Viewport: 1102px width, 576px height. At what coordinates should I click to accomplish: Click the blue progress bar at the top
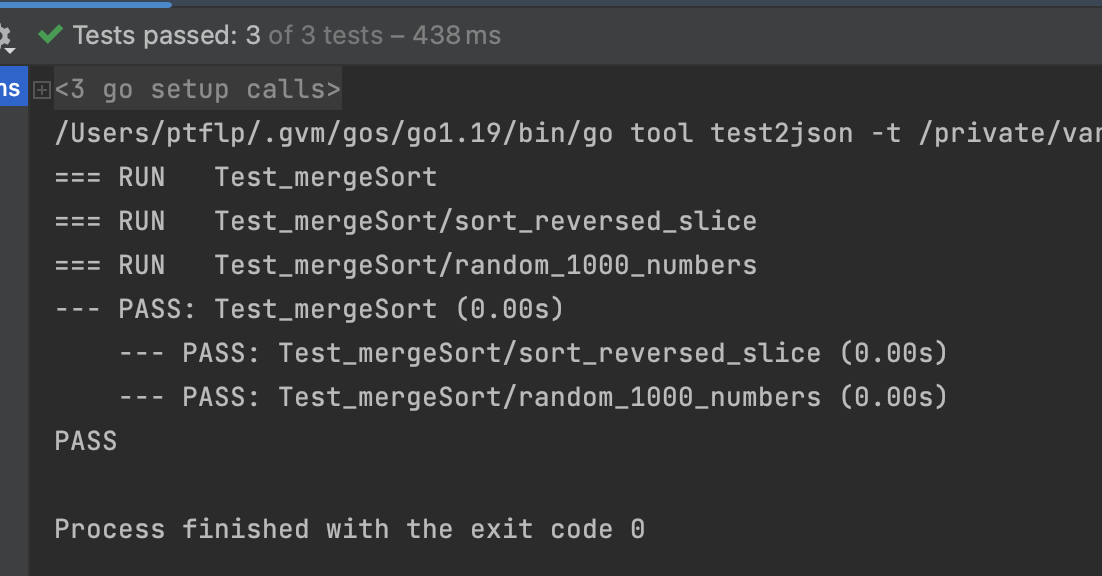(86, 4)
